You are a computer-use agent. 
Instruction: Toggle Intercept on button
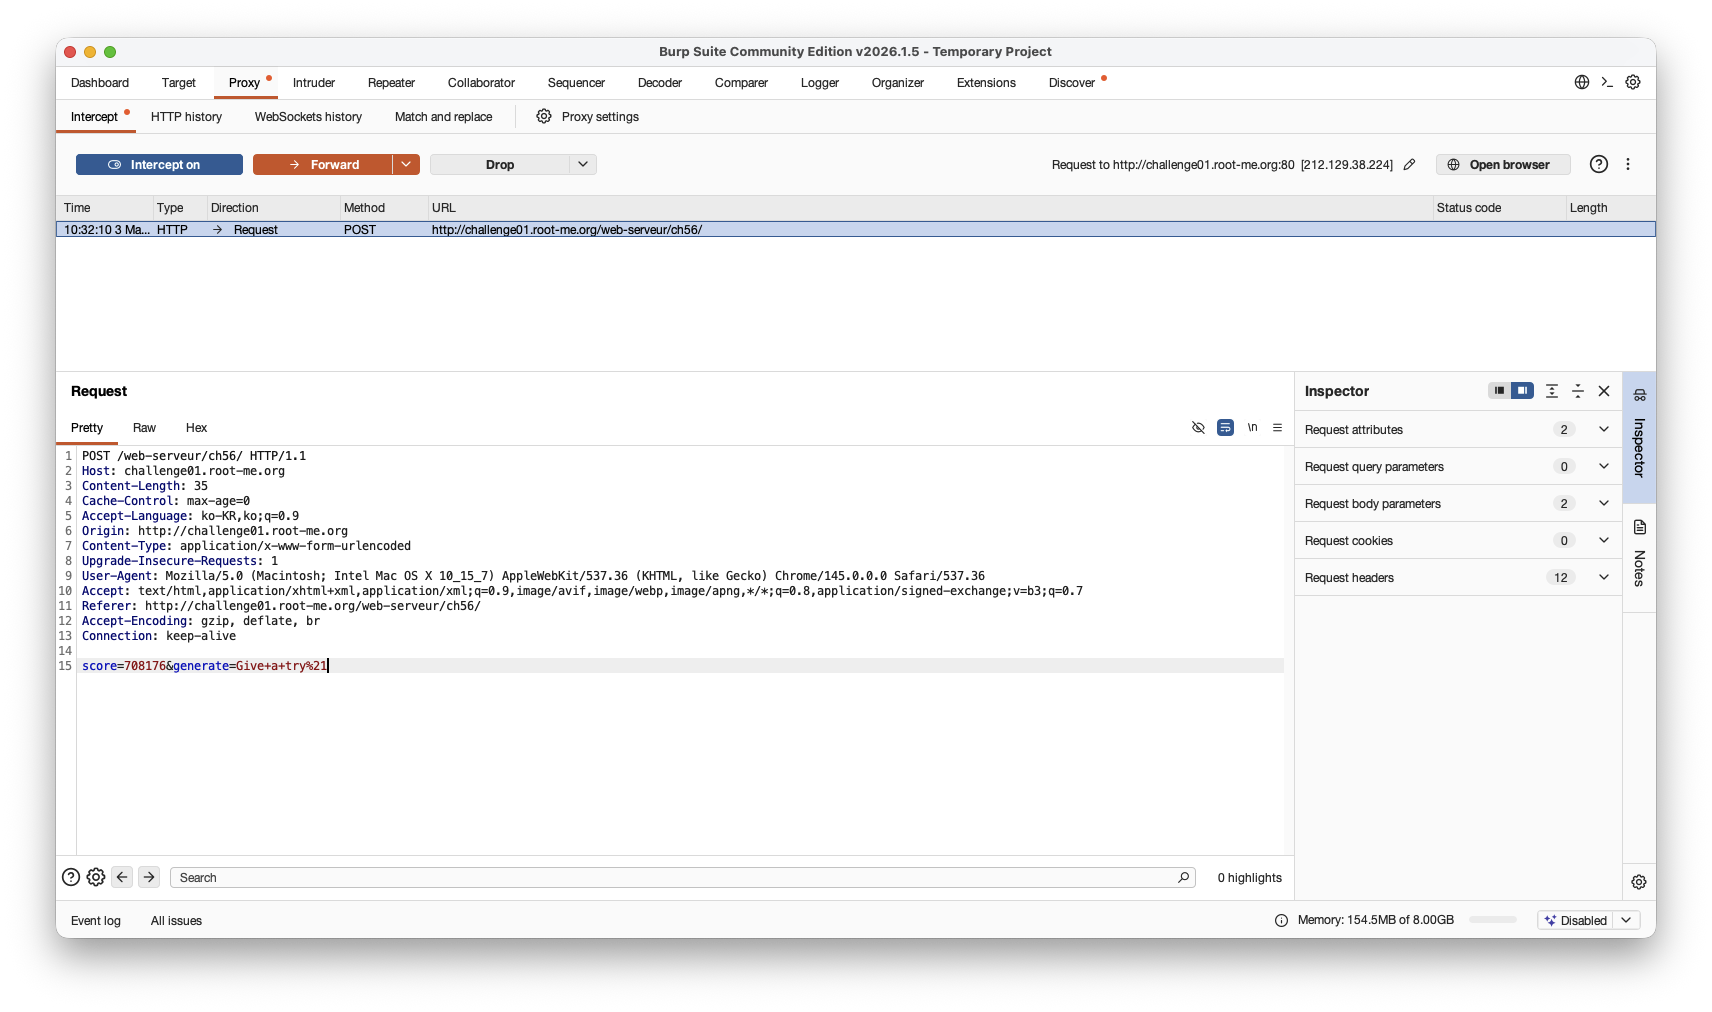(159, 164)
